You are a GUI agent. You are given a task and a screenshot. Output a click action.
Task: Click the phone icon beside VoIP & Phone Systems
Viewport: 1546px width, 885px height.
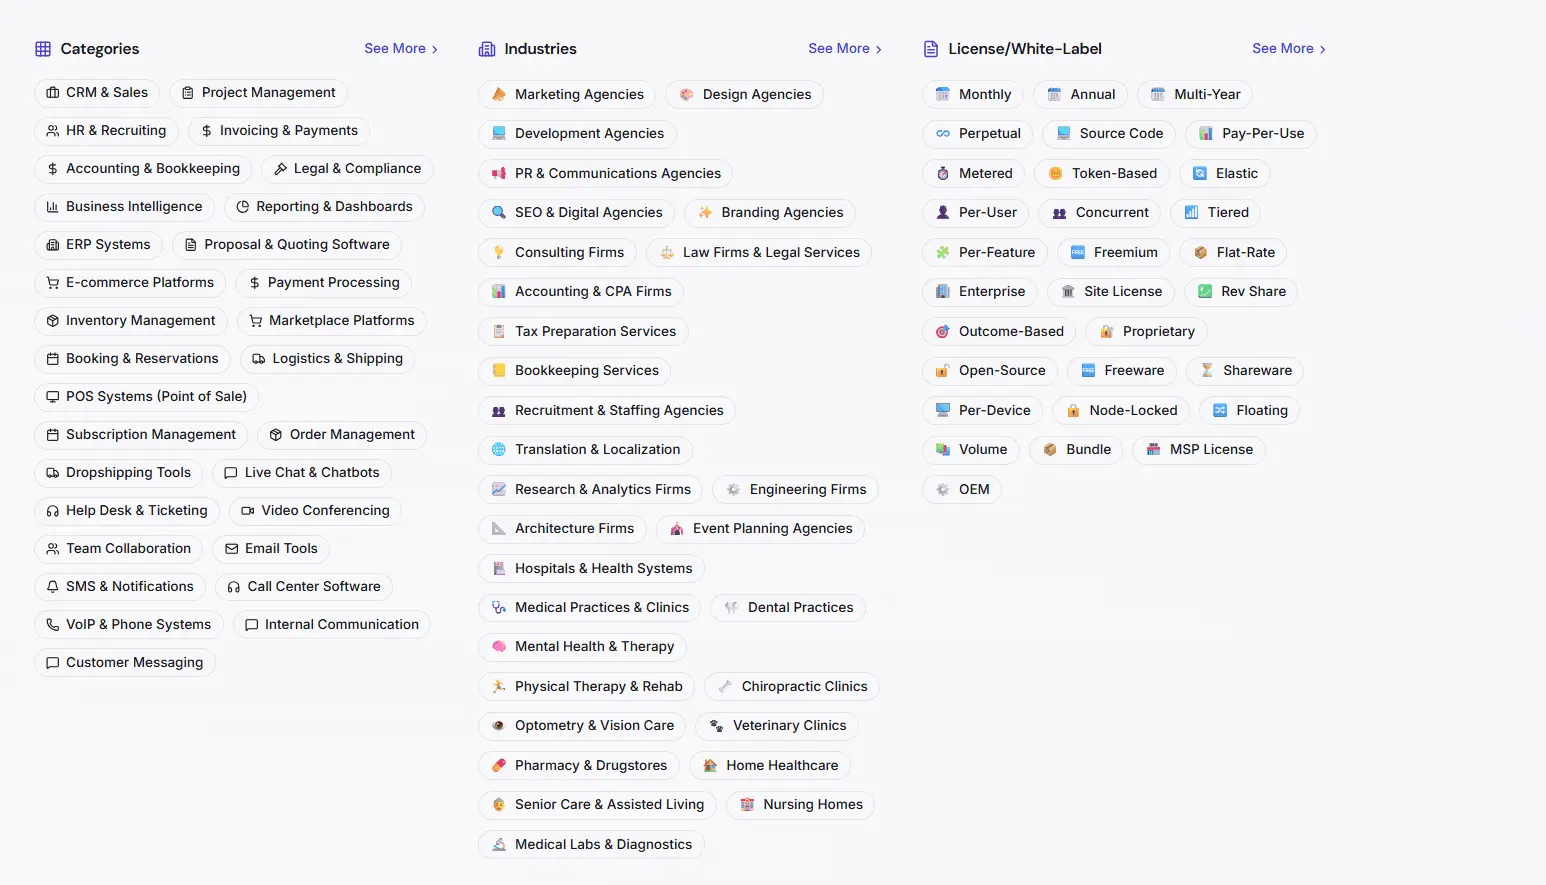point(53,624)
